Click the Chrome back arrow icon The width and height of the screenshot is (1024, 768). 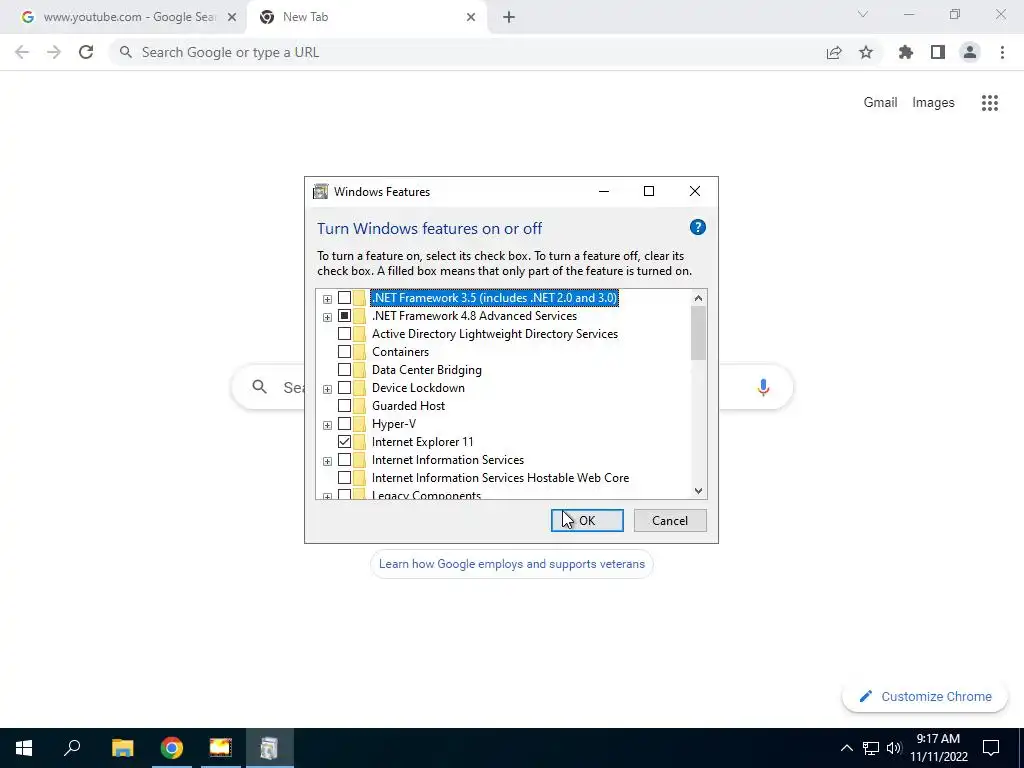22,52
